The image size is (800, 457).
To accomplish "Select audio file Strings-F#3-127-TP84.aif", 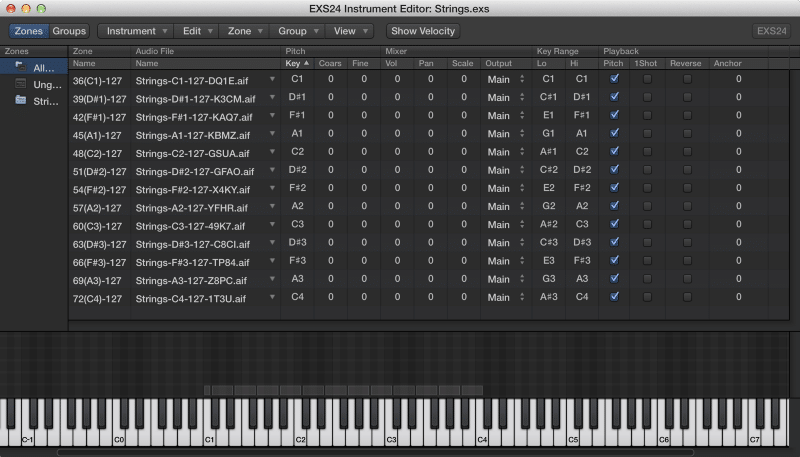I will (192, 262).
